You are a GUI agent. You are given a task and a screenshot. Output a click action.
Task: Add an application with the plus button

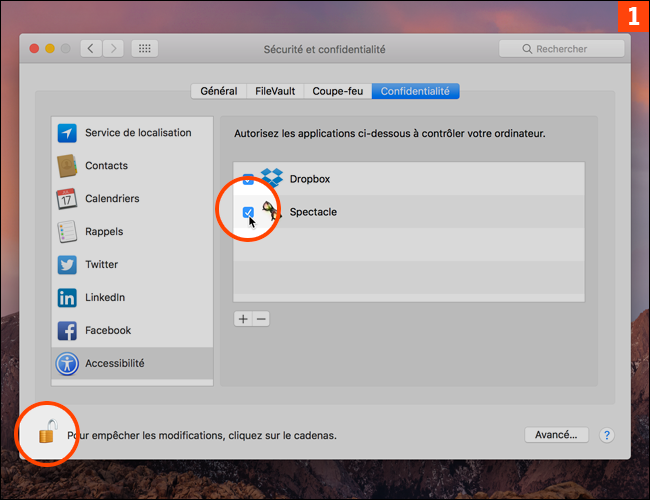pyautogui.click(x=243, y=319)
